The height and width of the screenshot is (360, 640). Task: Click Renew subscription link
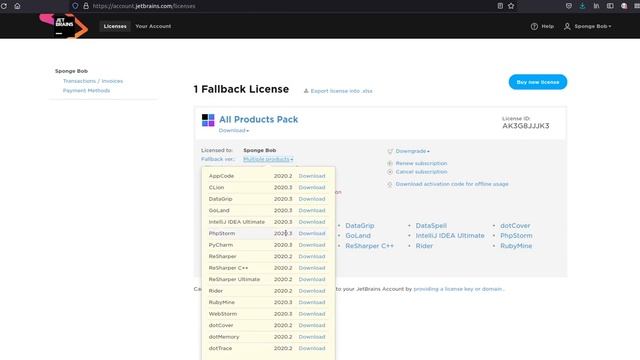coord(421,163)
